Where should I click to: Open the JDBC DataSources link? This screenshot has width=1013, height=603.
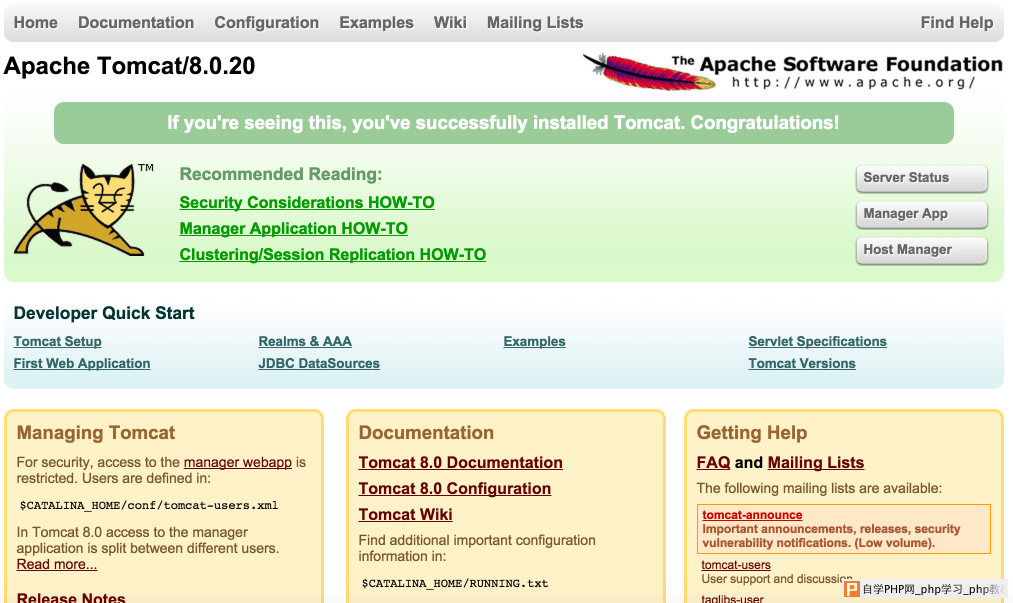pyautogui.click(x=319, y=363)
